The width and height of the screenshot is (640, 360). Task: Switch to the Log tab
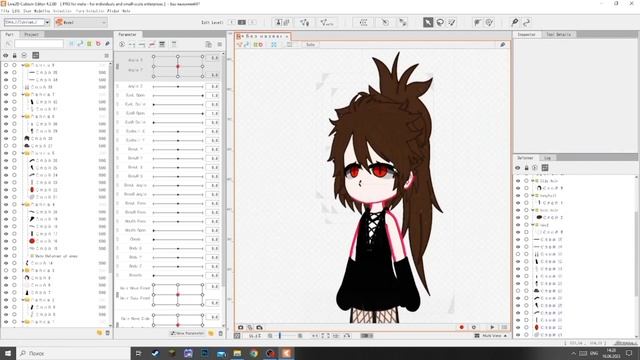coord(547,158)
